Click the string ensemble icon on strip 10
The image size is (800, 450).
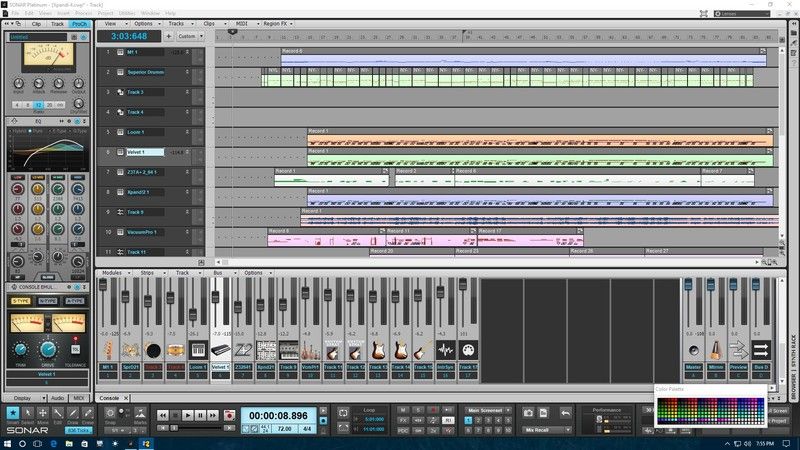311,351
